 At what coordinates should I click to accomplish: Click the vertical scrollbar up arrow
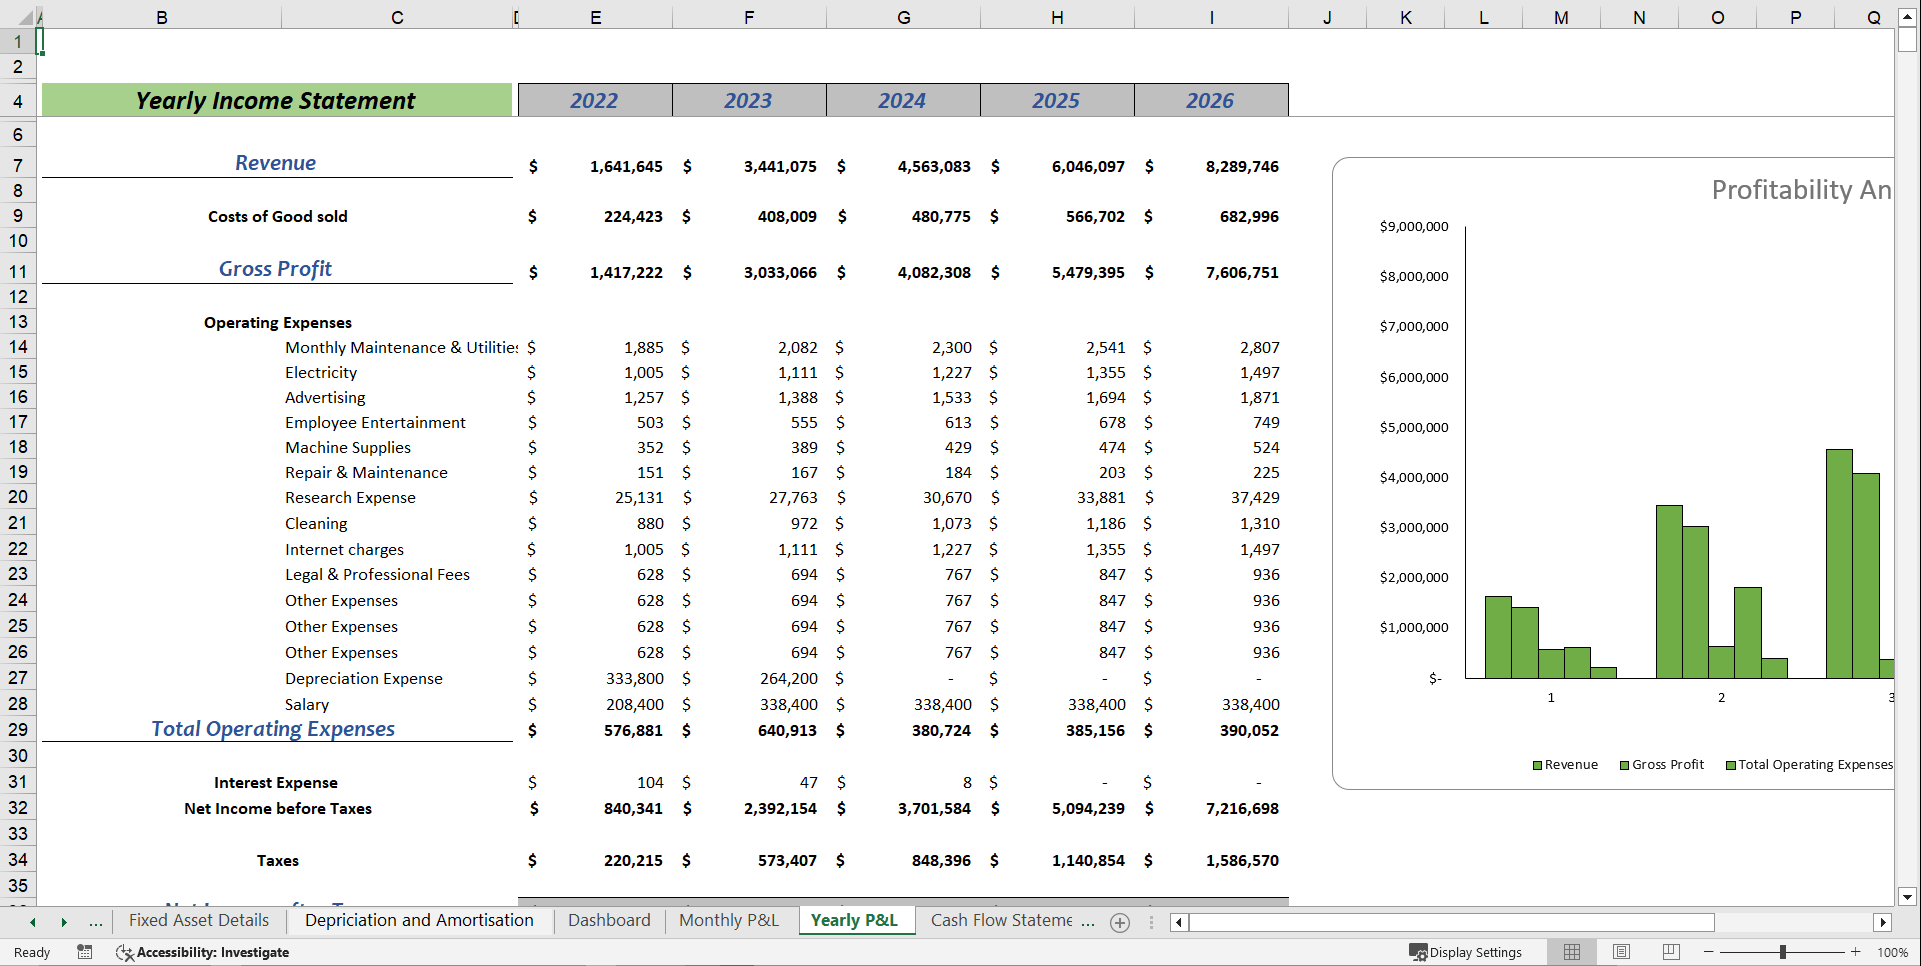[x=1907, y=17]
